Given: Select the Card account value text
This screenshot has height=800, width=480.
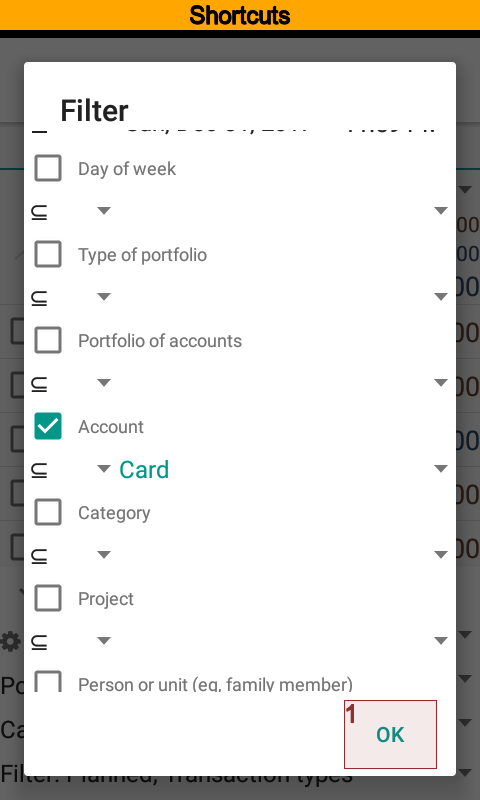Looking at the screenshot, I should [x=144, y=470].
